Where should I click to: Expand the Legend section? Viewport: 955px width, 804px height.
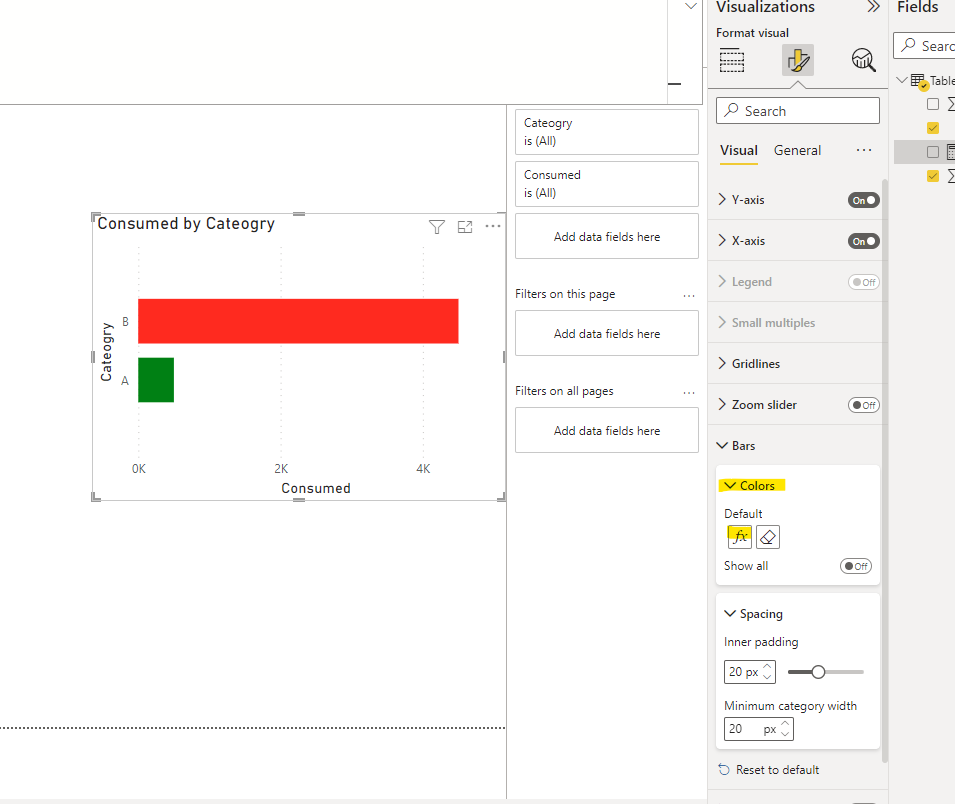pos(722,281)
